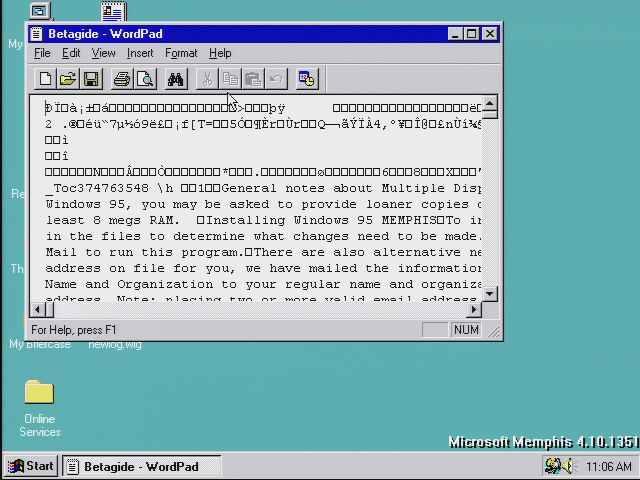Screen dimensions: 640x480
Task: Click the 11:06 AM taskbar clock
Action: [x=609, y=466]
